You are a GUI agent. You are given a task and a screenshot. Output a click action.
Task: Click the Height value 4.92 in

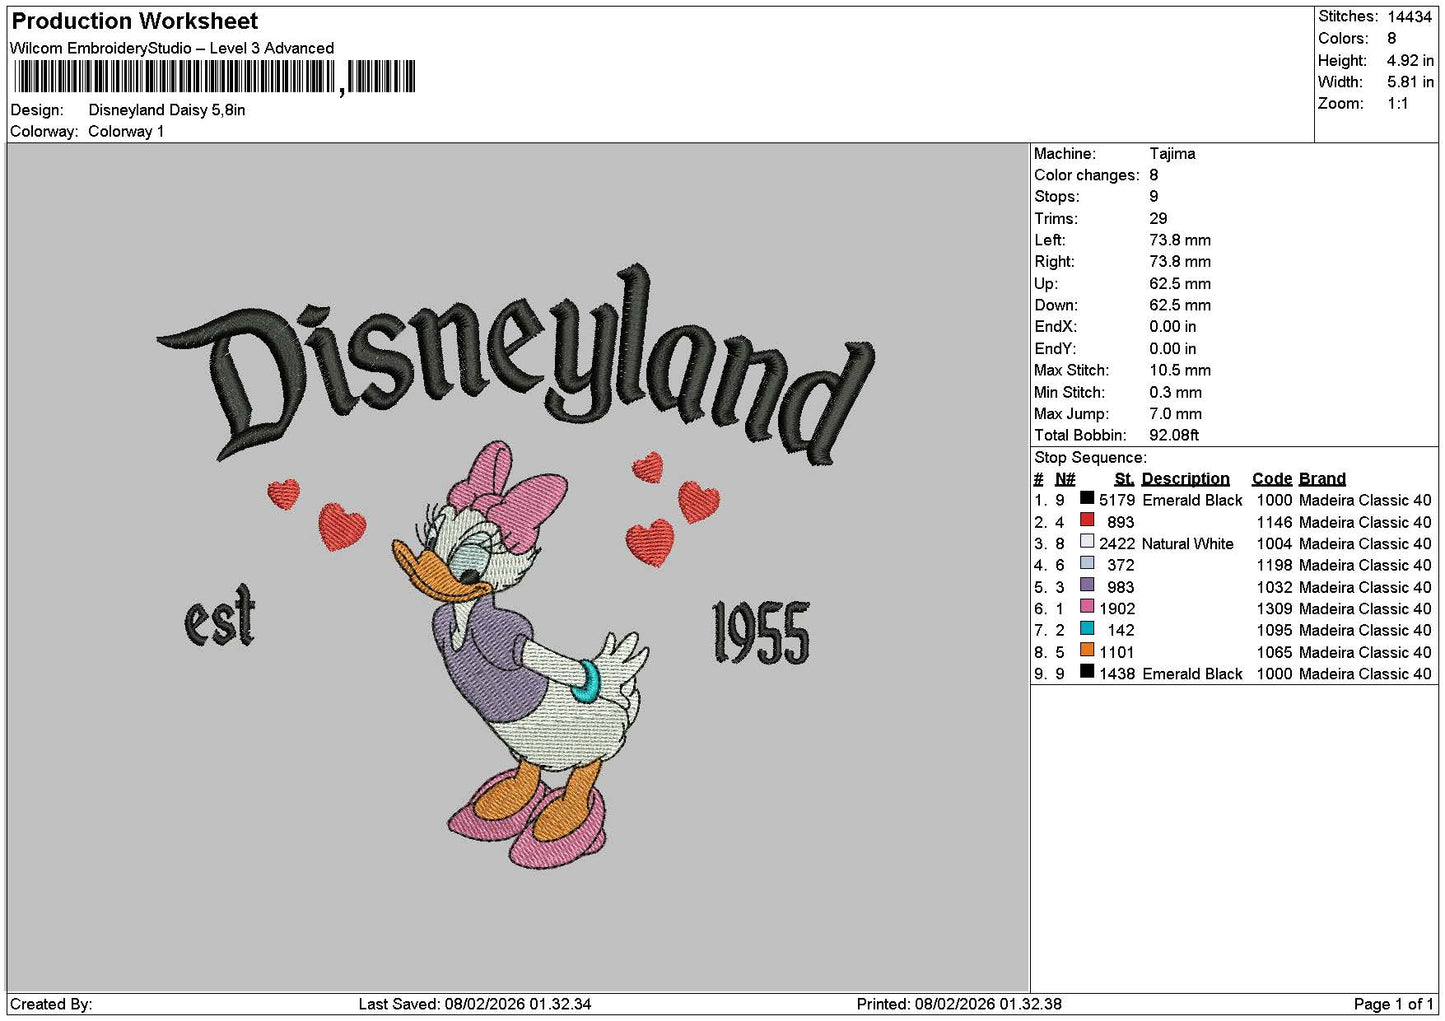pos(1410,60)
